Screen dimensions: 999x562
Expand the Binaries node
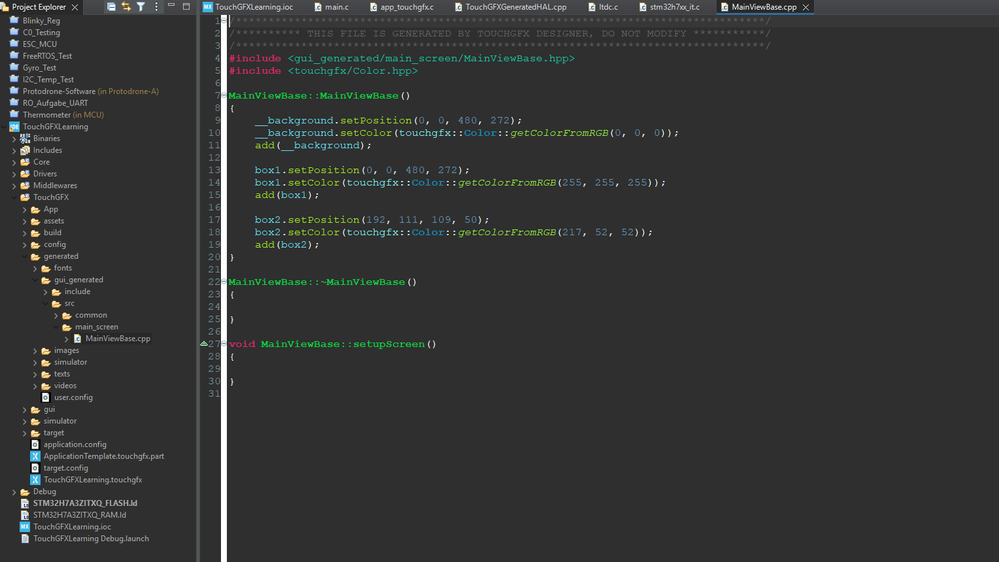[x=14, y=139]
